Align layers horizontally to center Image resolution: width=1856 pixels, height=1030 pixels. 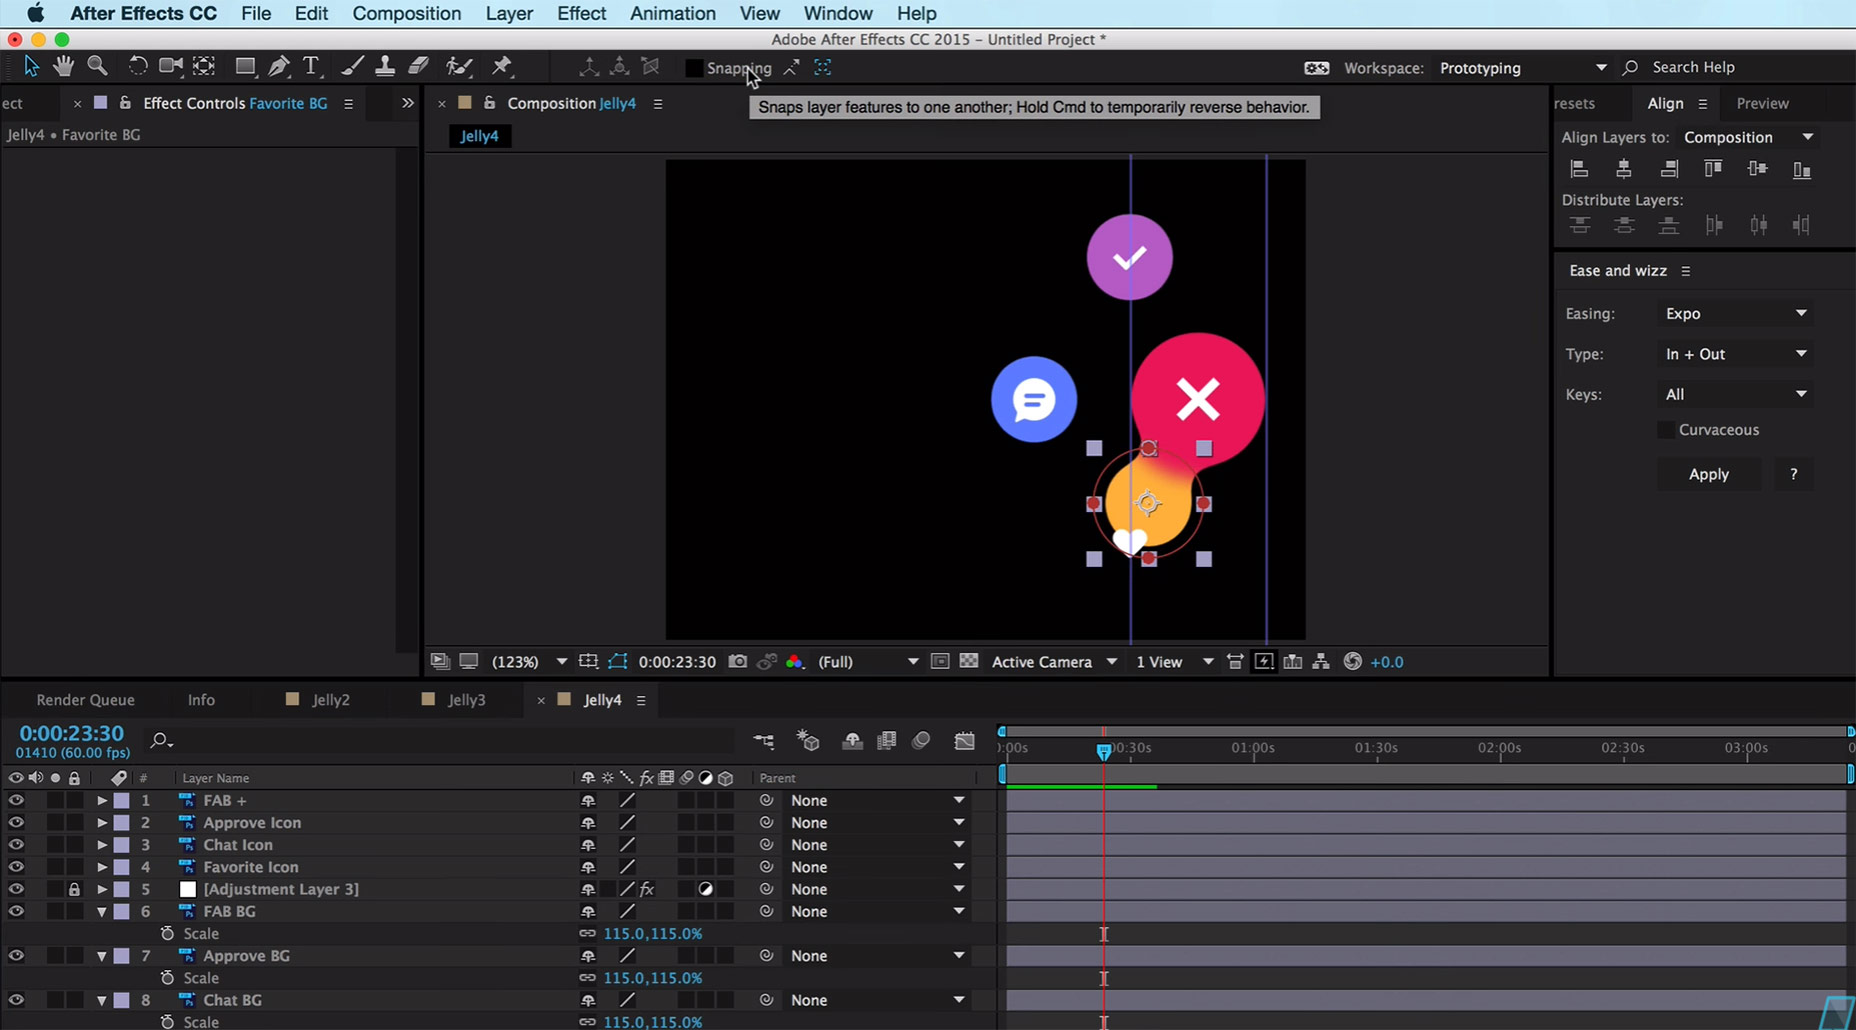pyautogui.click(x=1624, y=169)
